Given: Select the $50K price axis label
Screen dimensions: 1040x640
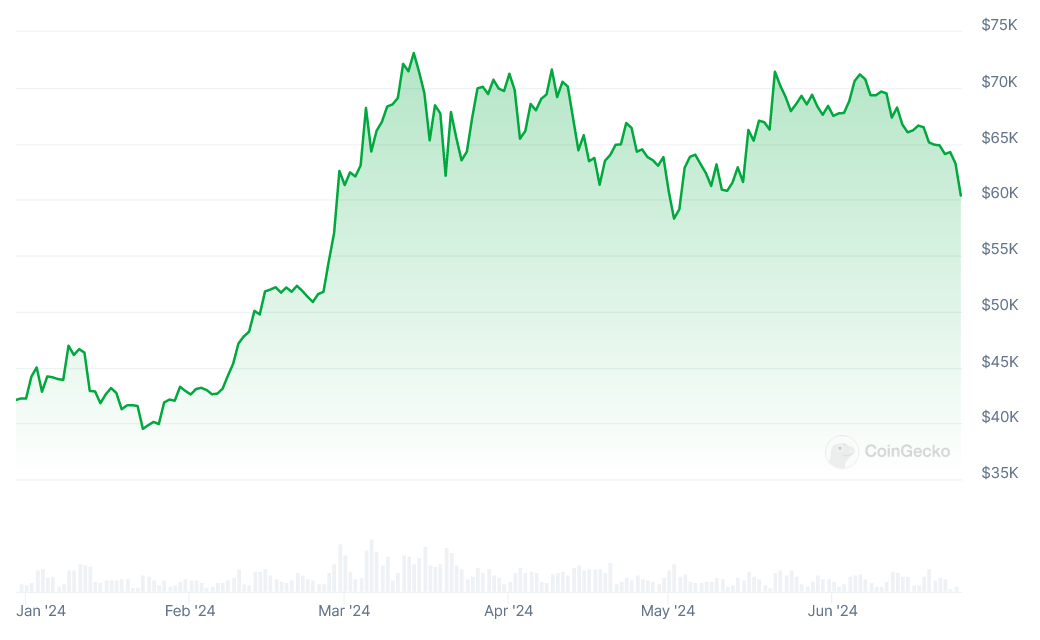Looking at the screenshot, I should (x=999, y=304).
